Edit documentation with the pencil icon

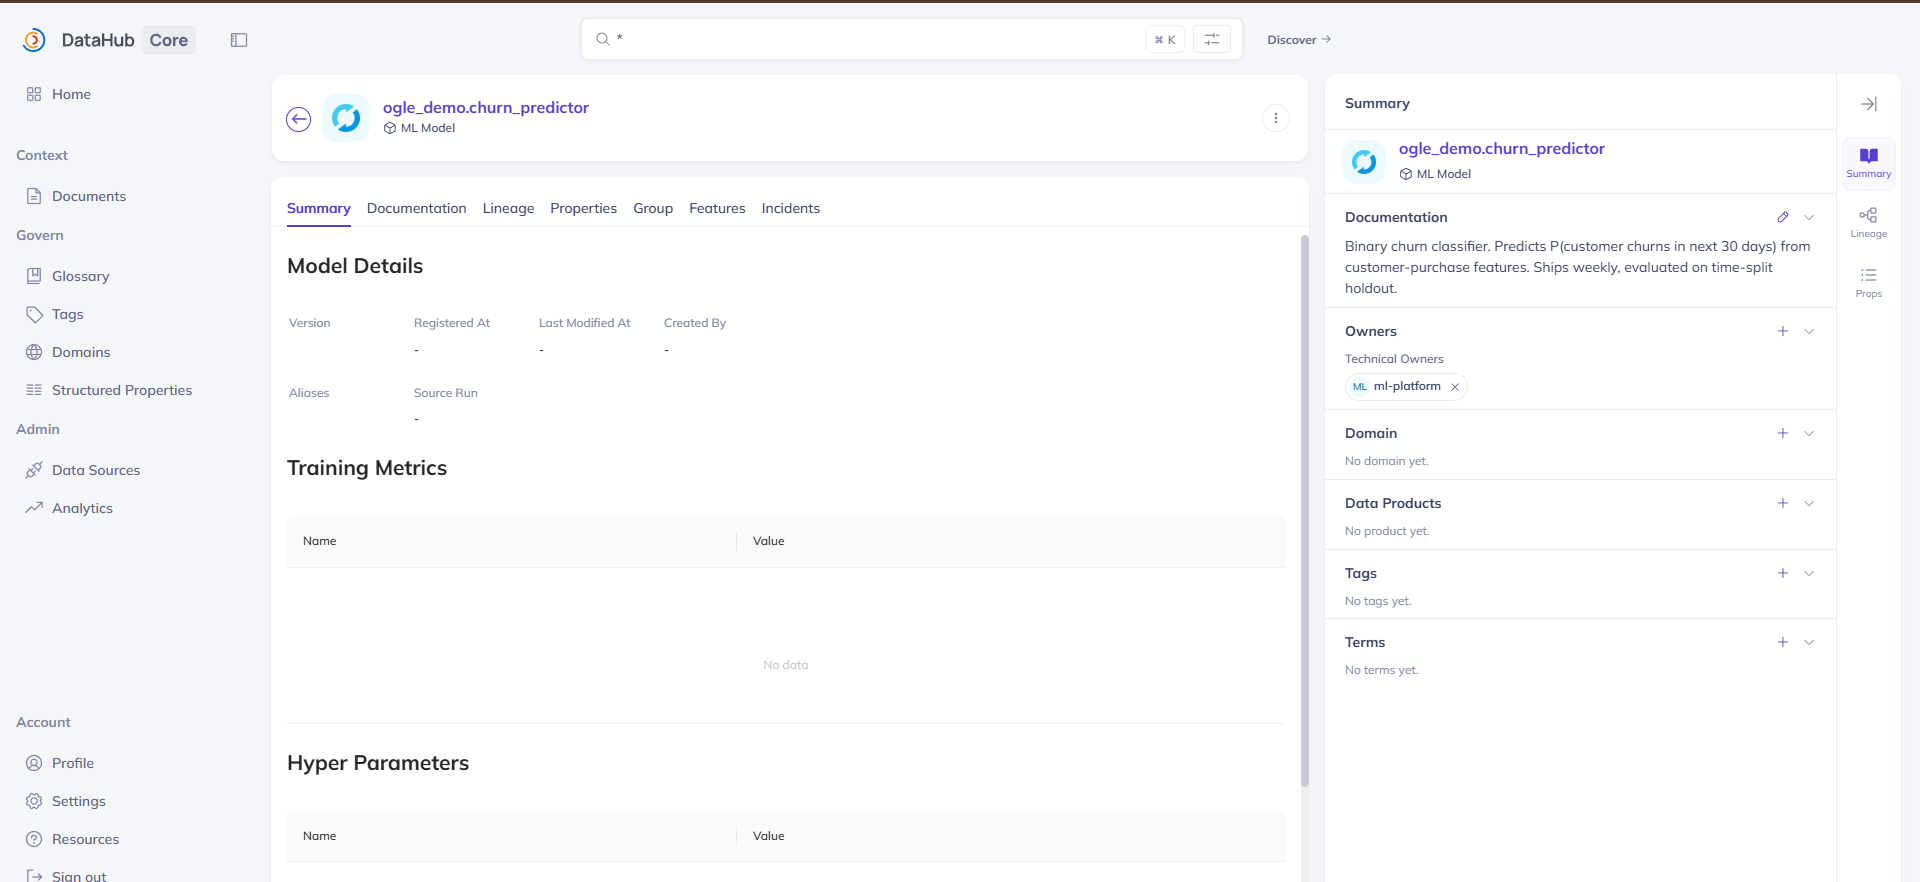(x=1782, y=217)
